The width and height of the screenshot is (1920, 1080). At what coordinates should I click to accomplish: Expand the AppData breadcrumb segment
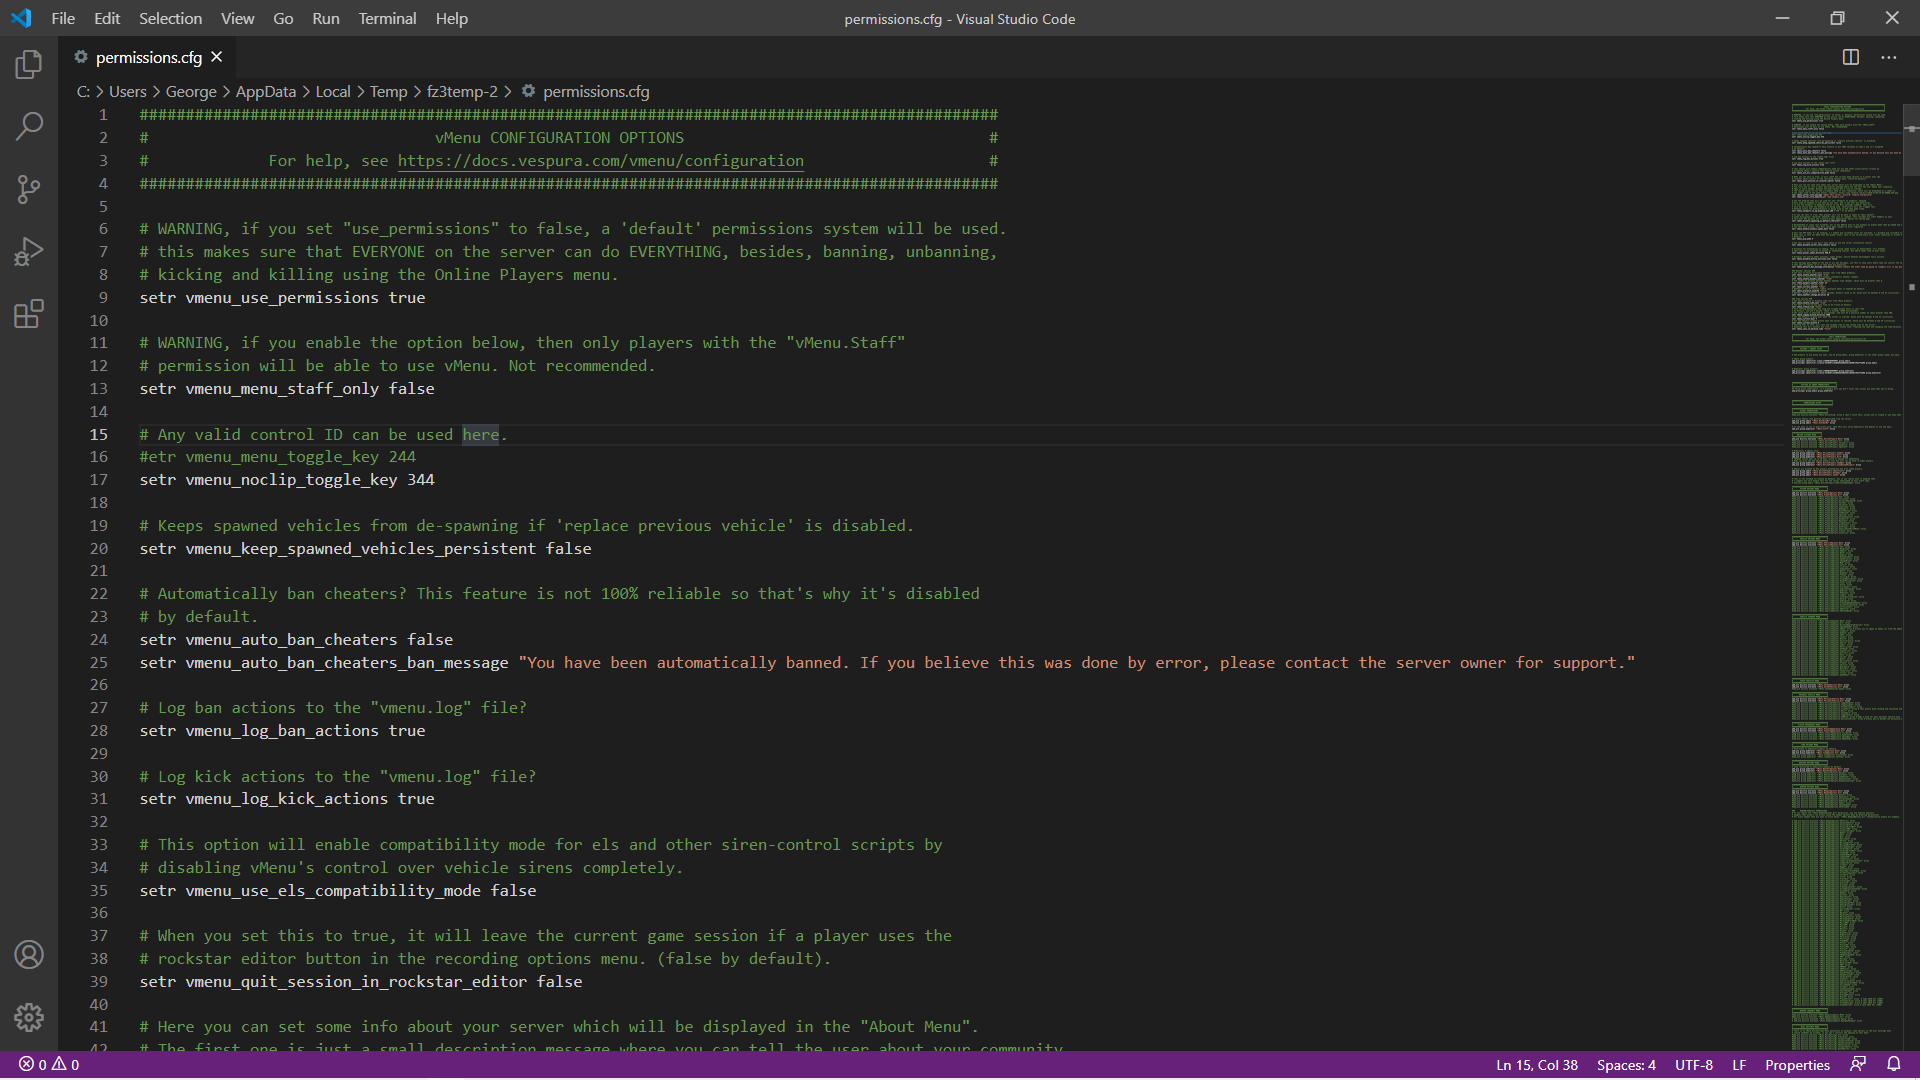pos(265,91)
